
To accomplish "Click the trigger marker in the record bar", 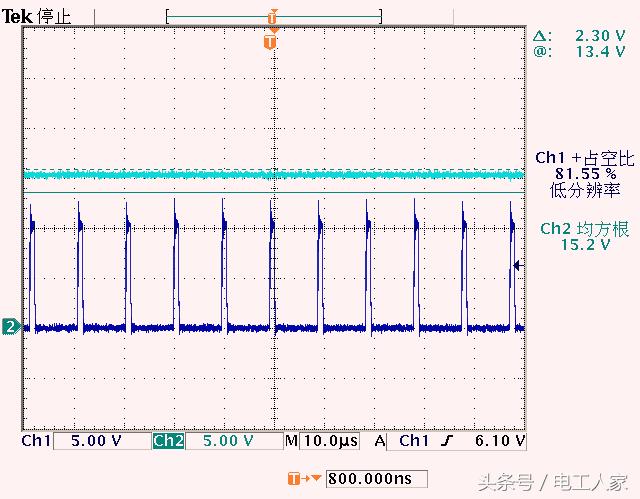I will (x=272, y=17).
